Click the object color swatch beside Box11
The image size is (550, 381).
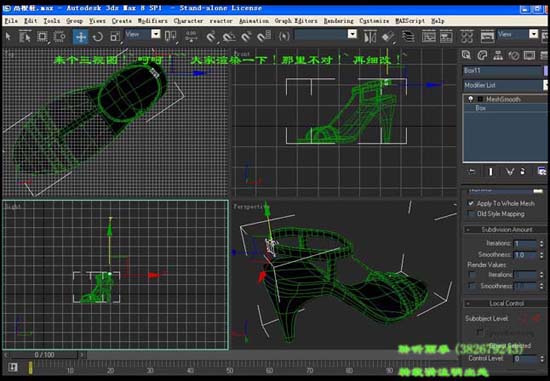pos(546,71)
